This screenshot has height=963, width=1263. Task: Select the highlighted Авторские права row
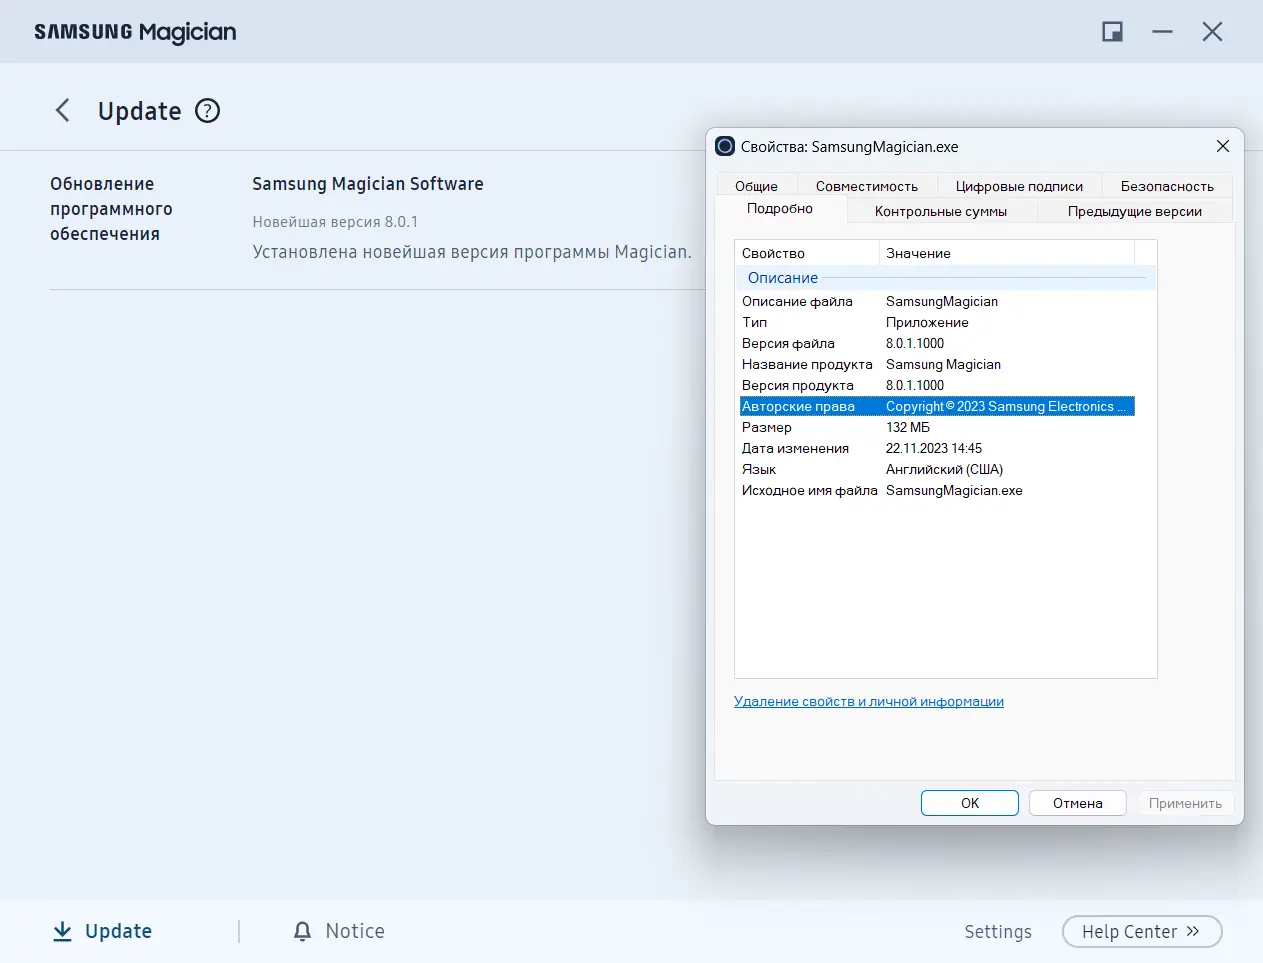937,406
